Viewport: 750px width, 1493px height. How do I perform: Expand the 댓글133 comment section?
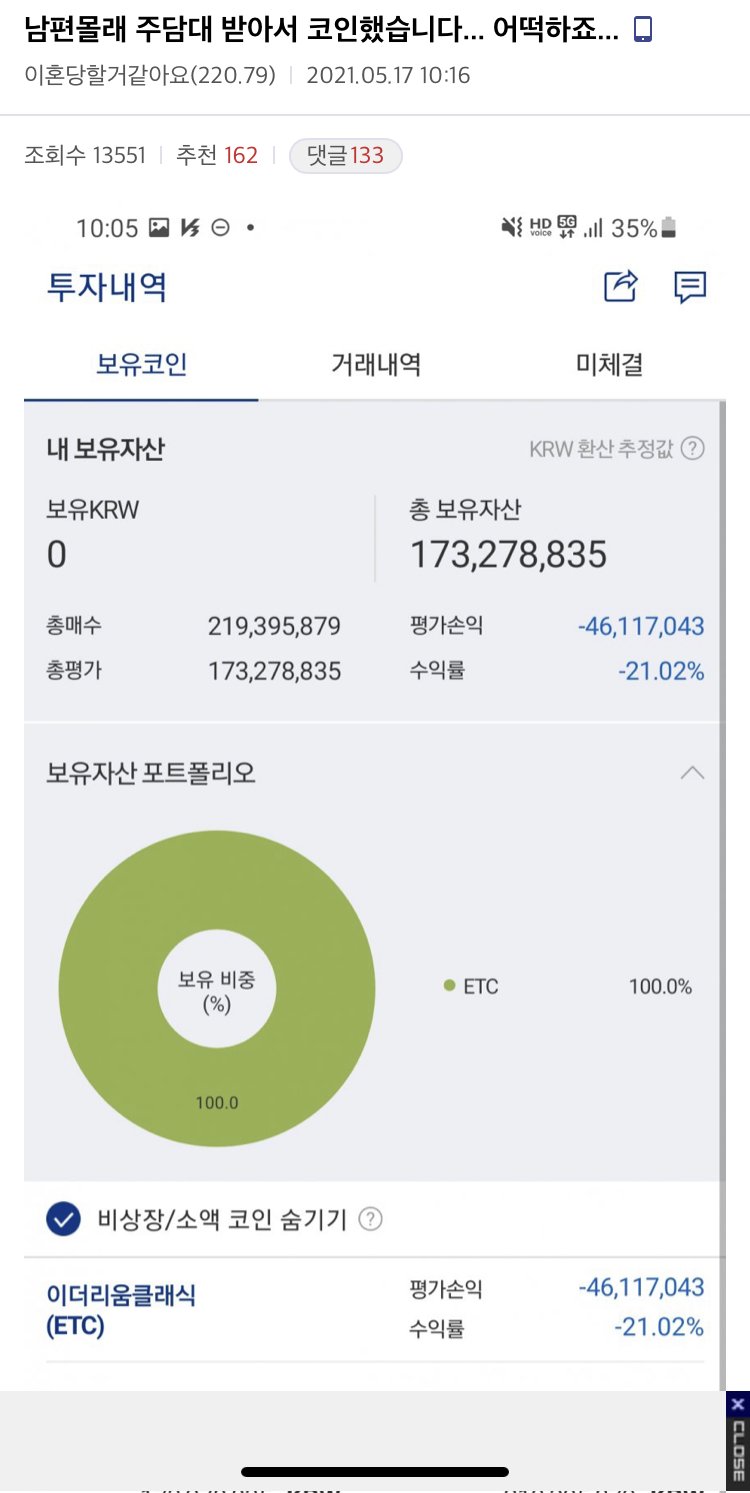point(345,155)
